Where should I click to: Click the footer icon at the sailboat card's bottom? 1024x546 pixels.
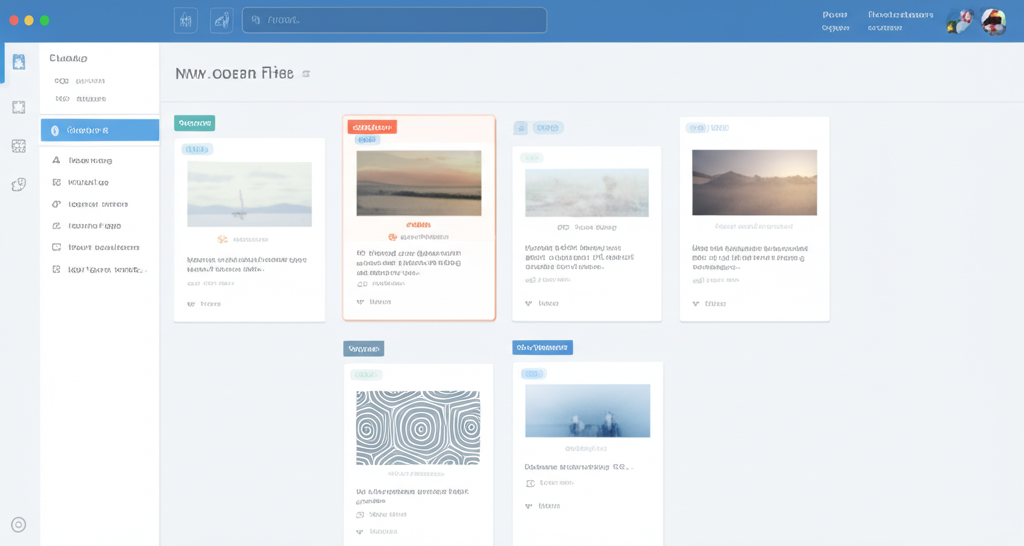coord(191,304)
